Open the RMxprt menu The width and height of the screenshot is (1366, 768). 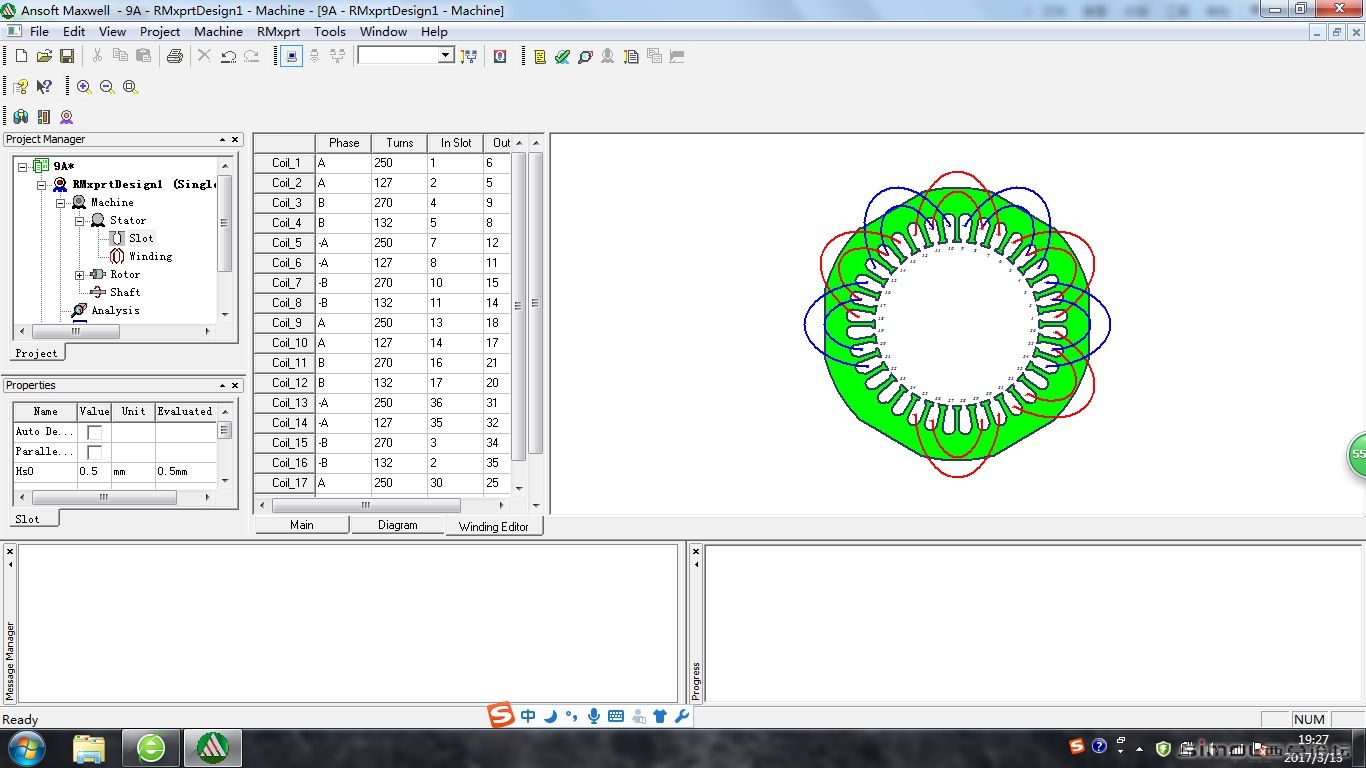pyautogui.click(x=278, y=32)
